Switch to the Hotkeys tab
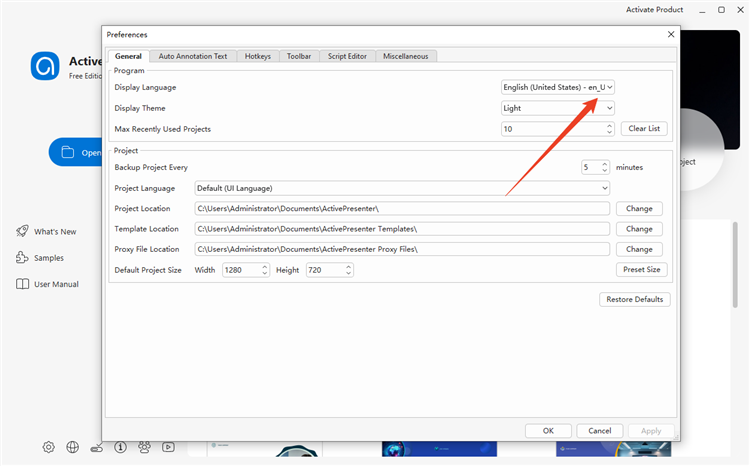 [x=258, y=56]
